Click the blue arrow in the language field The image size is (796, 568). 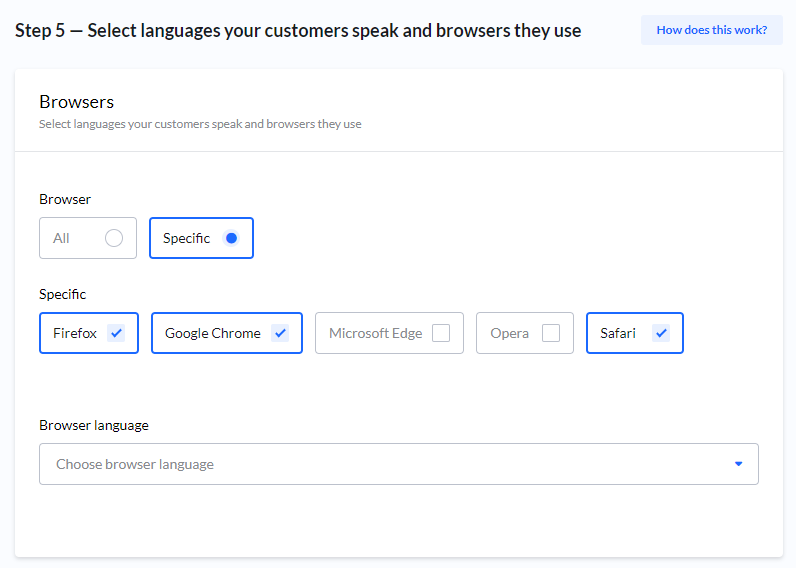coord(738,464)
